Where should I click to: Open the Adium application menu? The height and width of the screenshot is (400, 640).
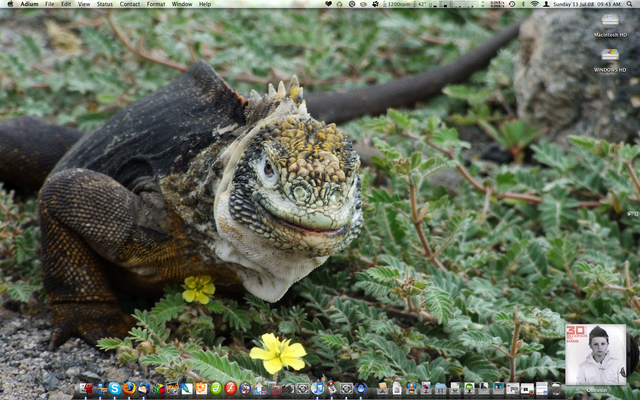point(29,4)
